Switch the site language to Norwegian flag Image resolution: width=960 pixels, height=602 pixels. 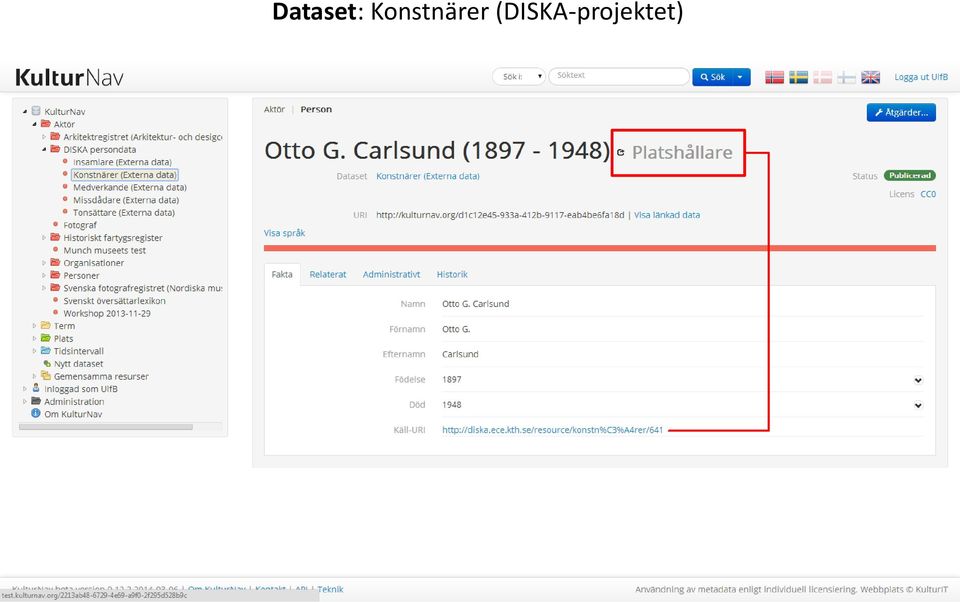pyautogui.click(x=774, y=77)
